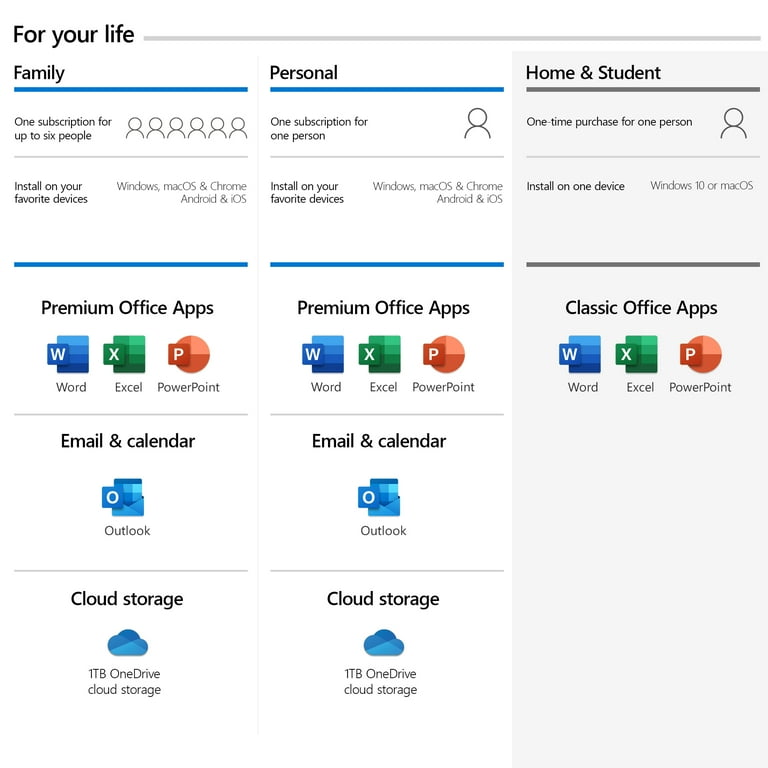Click the Word icon in Personal column
Image resolution: width=768 pixels, height=768 pixels.
point(324,355)
